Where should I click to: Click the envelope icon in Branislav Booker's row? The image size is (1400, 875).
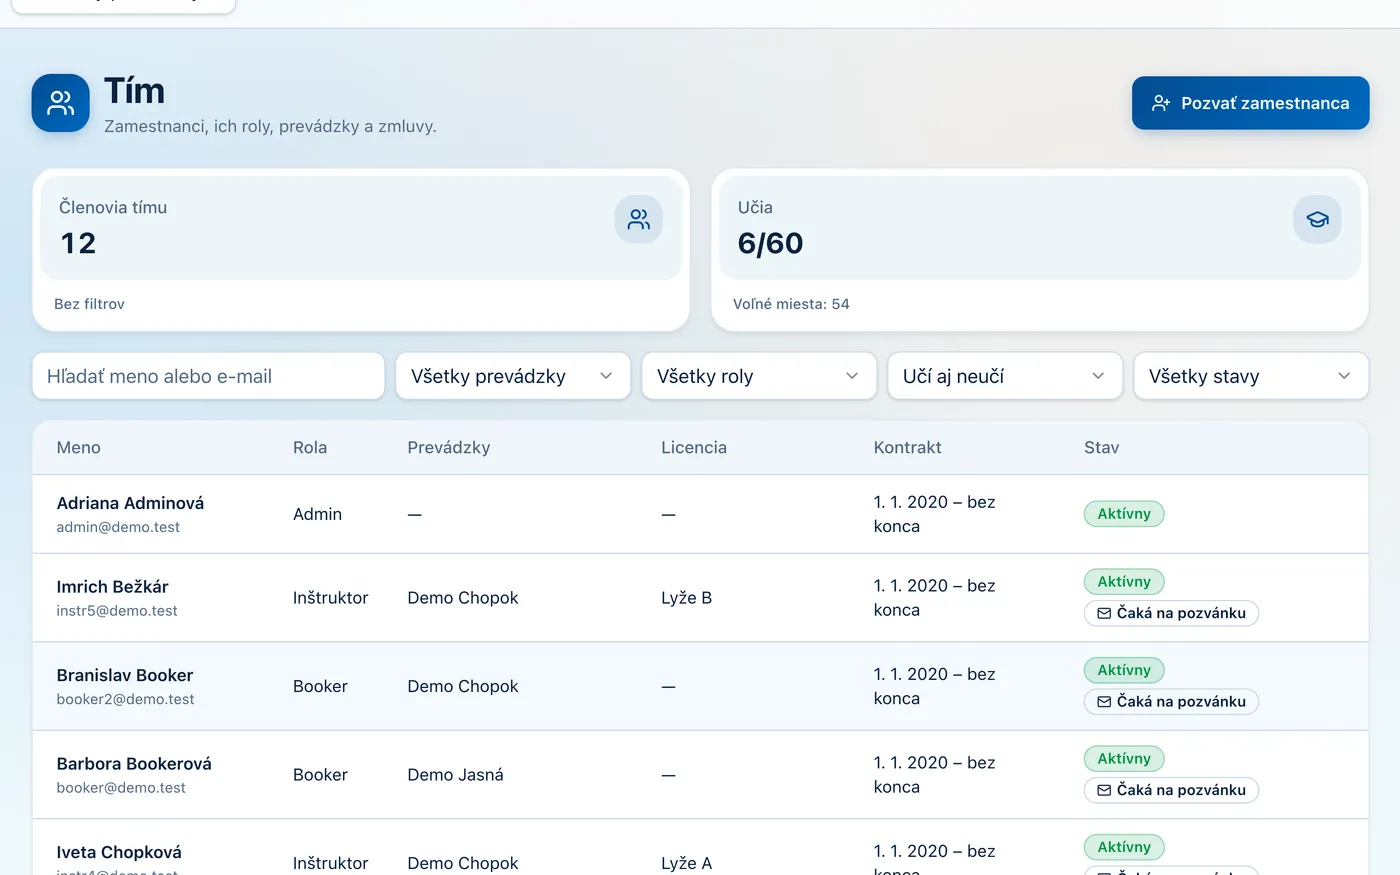point(1104,702)
